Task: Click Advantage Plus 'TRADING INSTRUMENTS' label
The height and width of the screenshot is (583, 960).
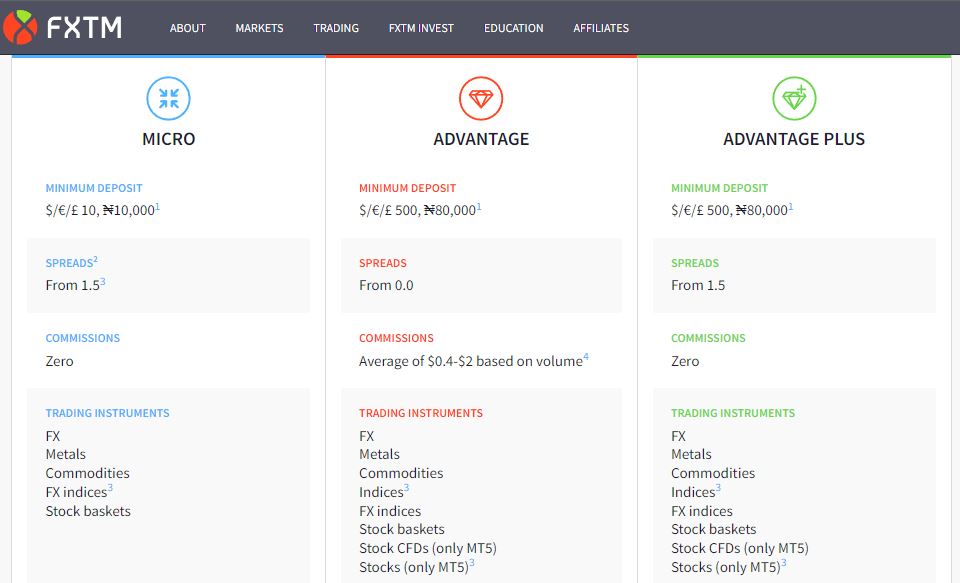Action: pyautogui.click(x=733, y=413)
